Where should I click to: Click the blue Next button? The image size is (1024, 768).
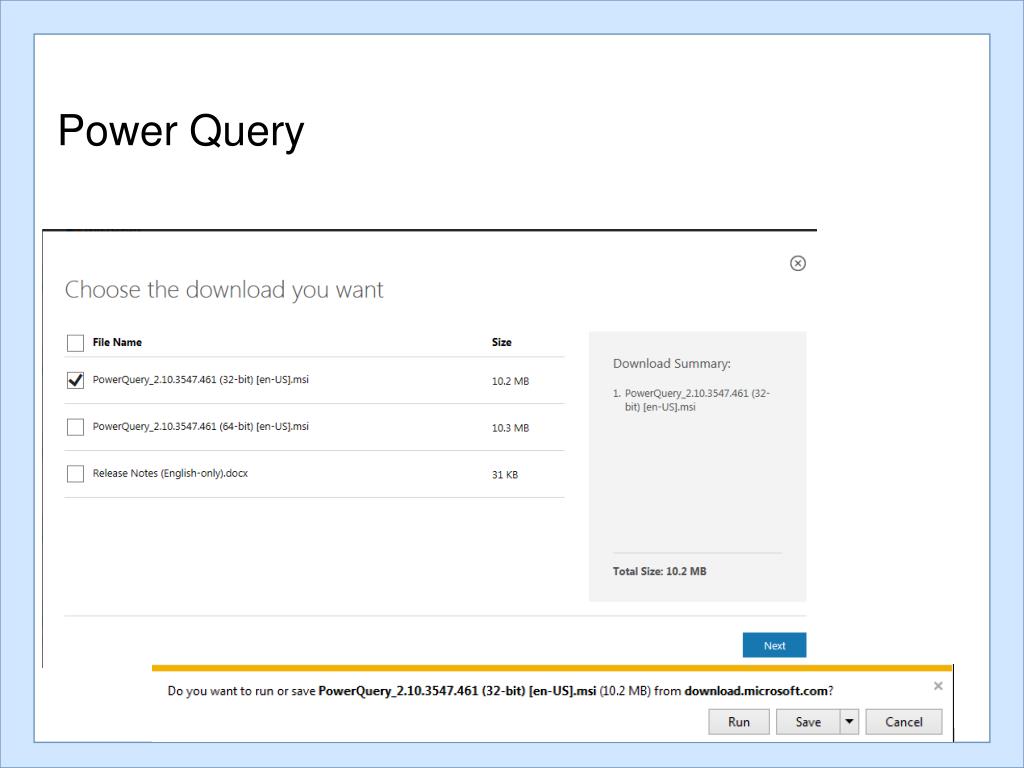coord(775,645)
